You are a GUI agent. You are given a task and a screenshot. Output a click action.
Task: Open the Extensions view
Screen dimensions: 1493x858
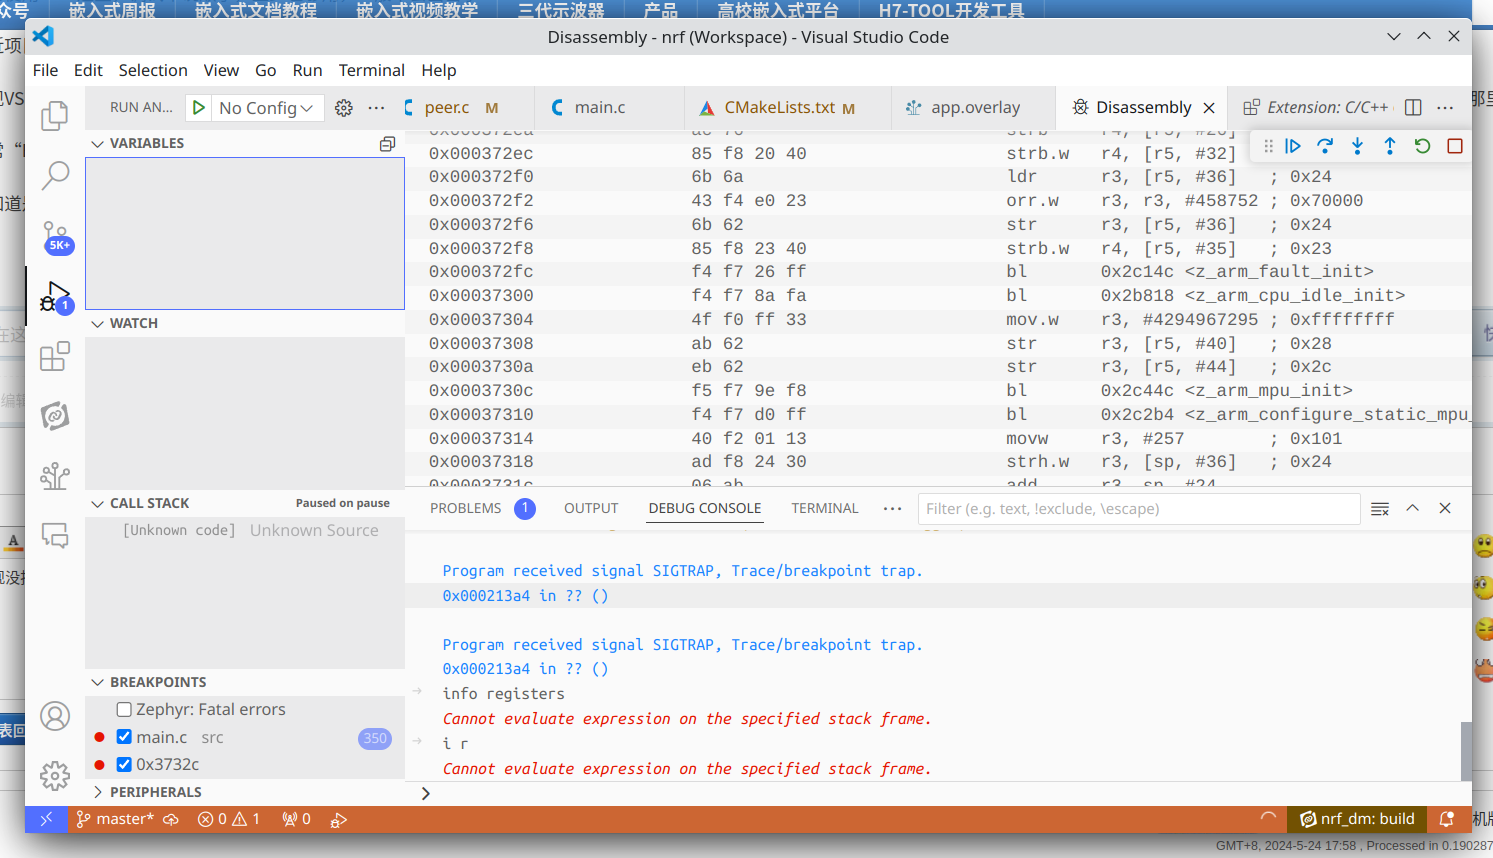(55, 356)
